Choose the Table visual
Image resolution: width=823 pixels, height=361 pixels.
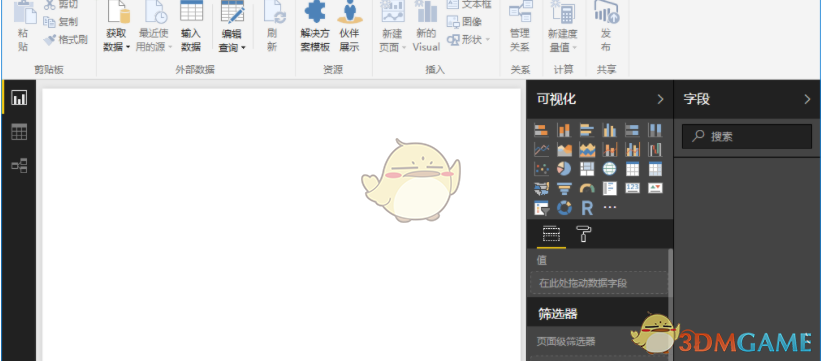(632, 168)
